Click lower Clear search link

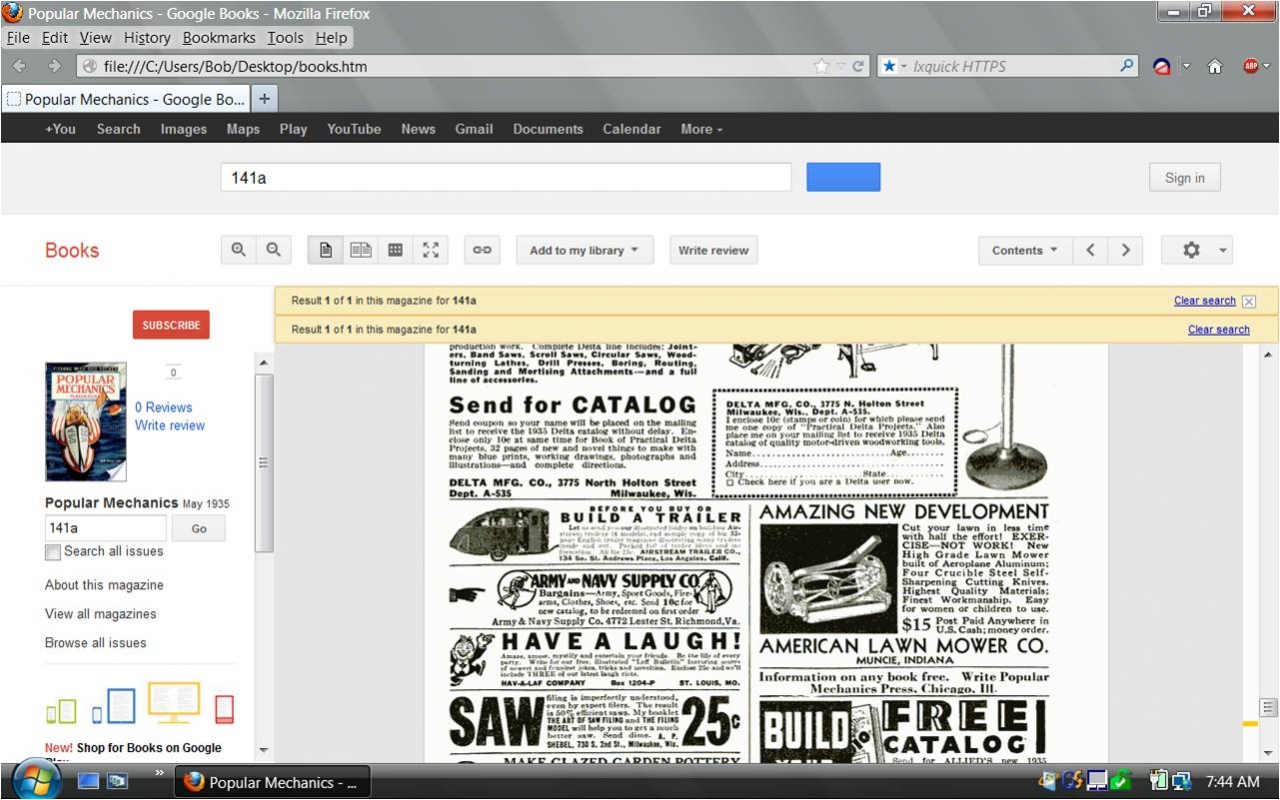pyautogui.click(x=1218, y=329)
